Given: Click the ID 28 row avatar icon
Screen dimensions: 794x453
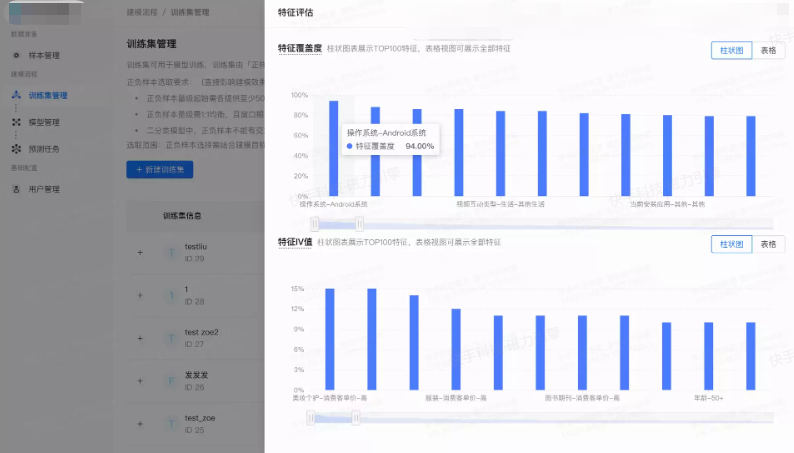Looking at the screenshot, I should [172, 295].
